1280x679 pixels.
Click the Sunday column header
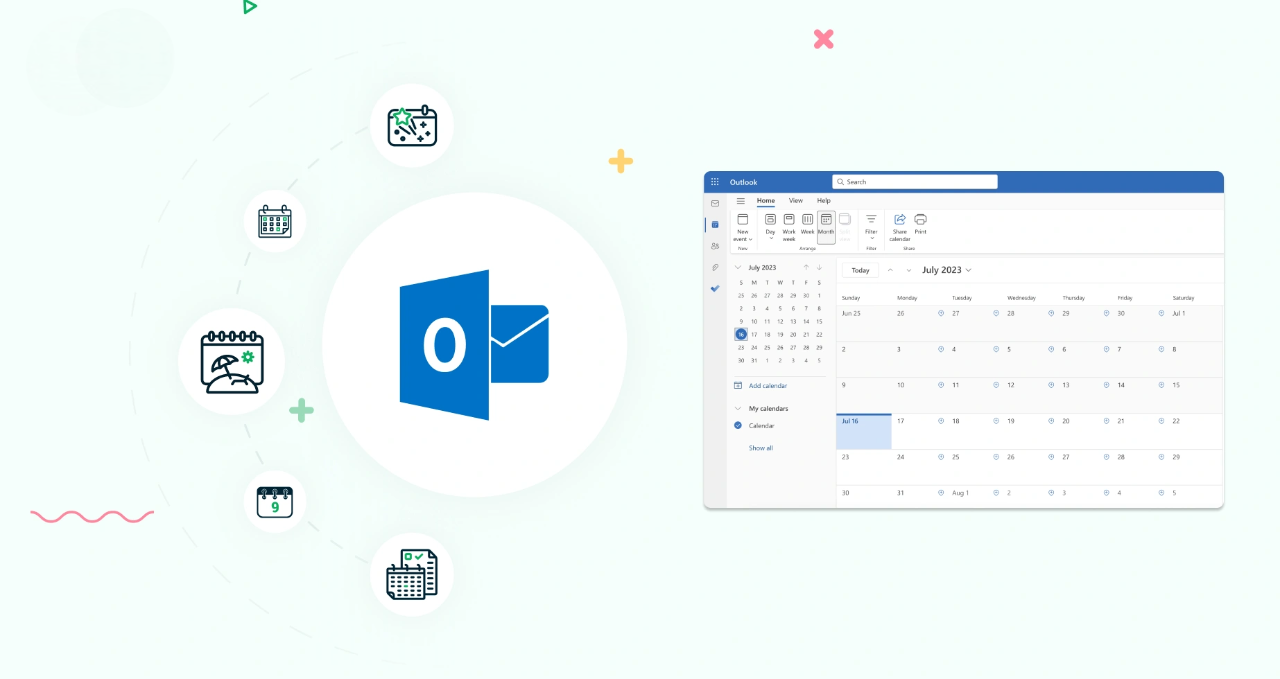851,297
